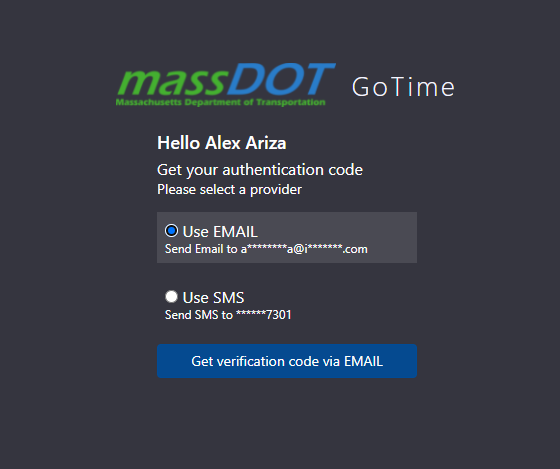This screenshot has width=560, height=469.
Task: Click the massDOT logo
Action: pyautogui.click(x=225, y=85)
